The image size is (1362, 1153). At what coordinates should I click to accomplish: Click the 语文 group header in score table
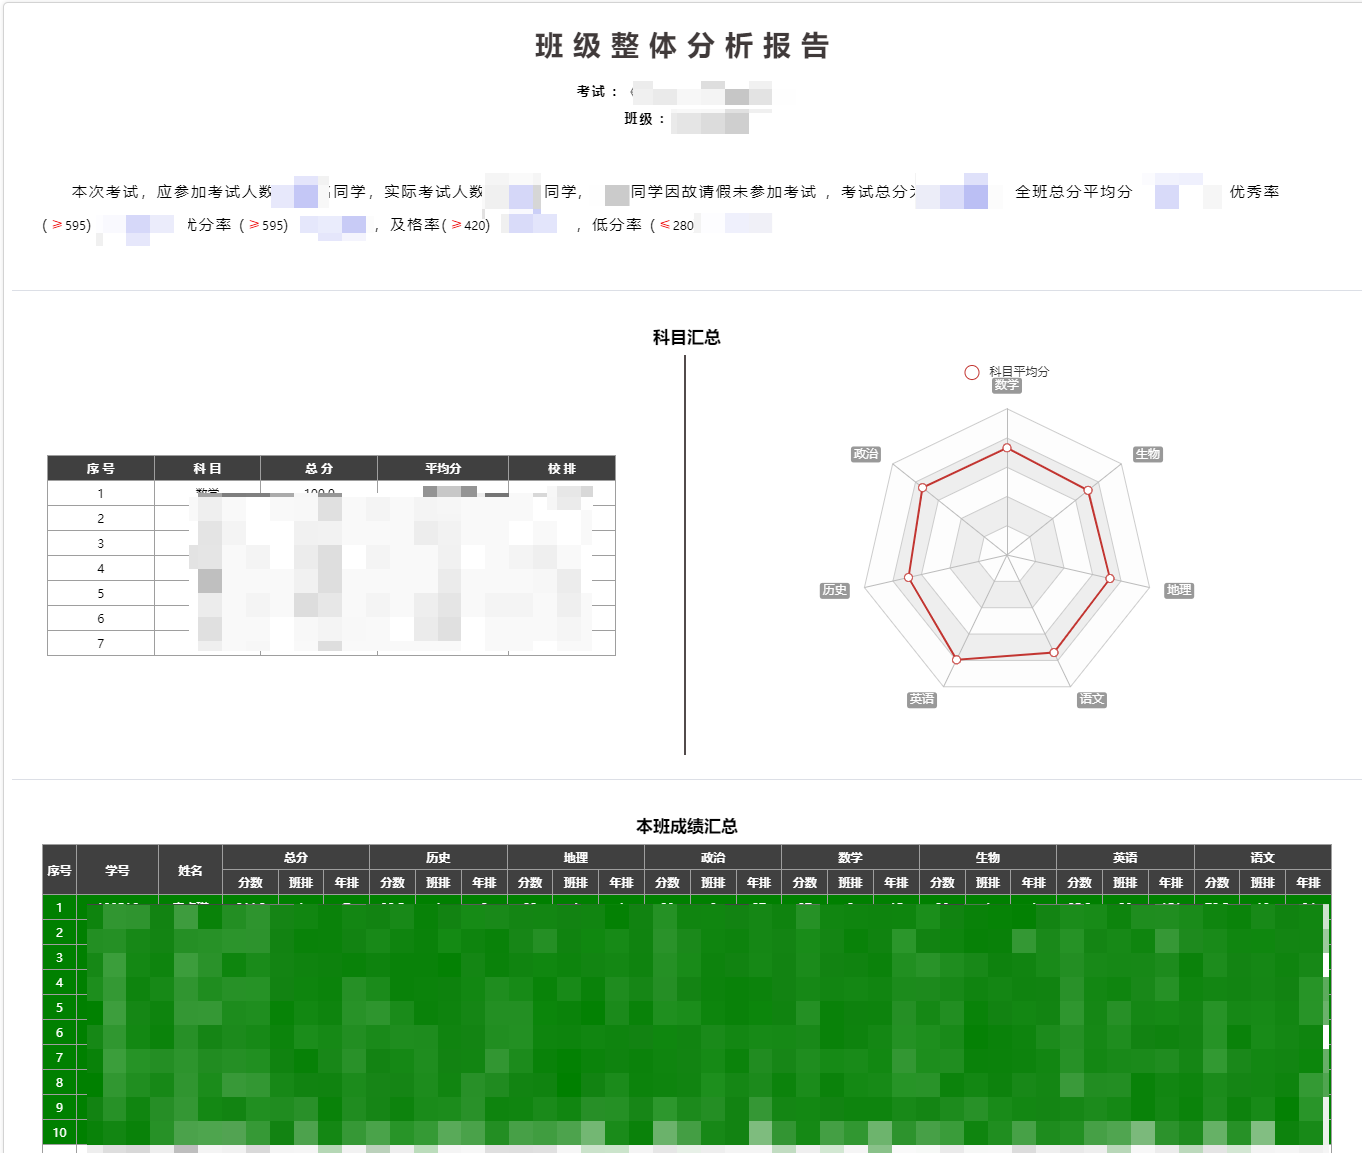(x=1262, y=857)
